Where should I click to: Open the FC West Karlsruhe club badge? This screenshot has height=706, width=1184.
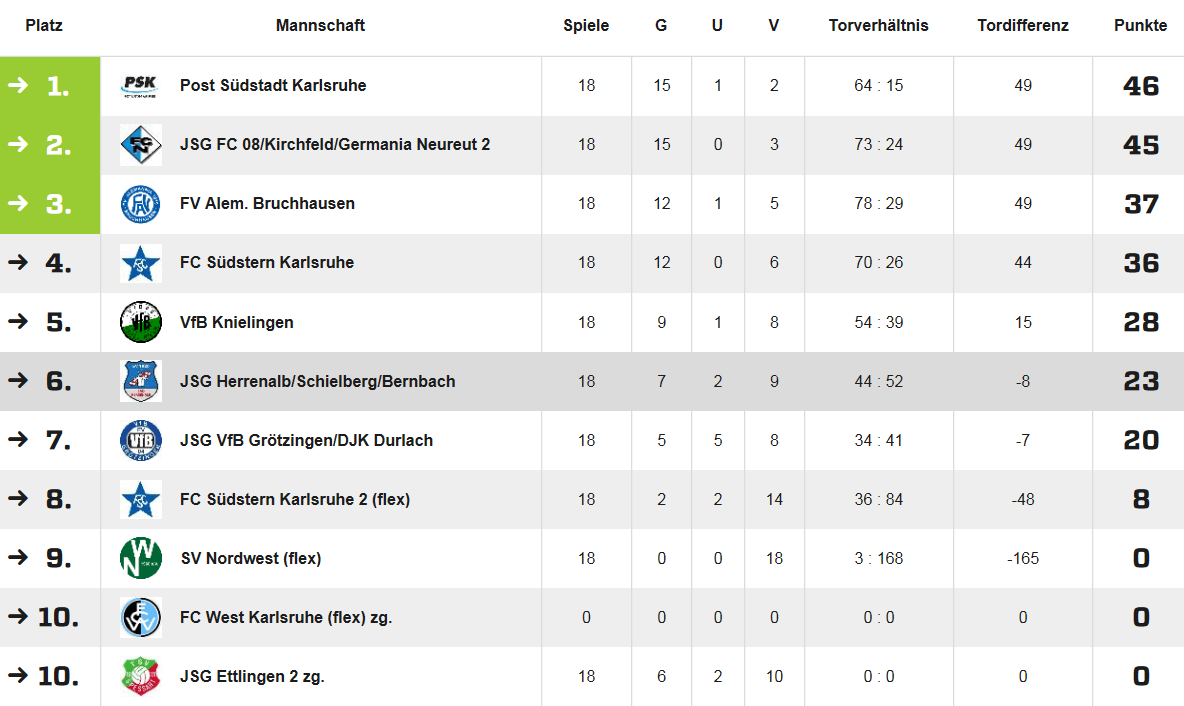[140, 618]
